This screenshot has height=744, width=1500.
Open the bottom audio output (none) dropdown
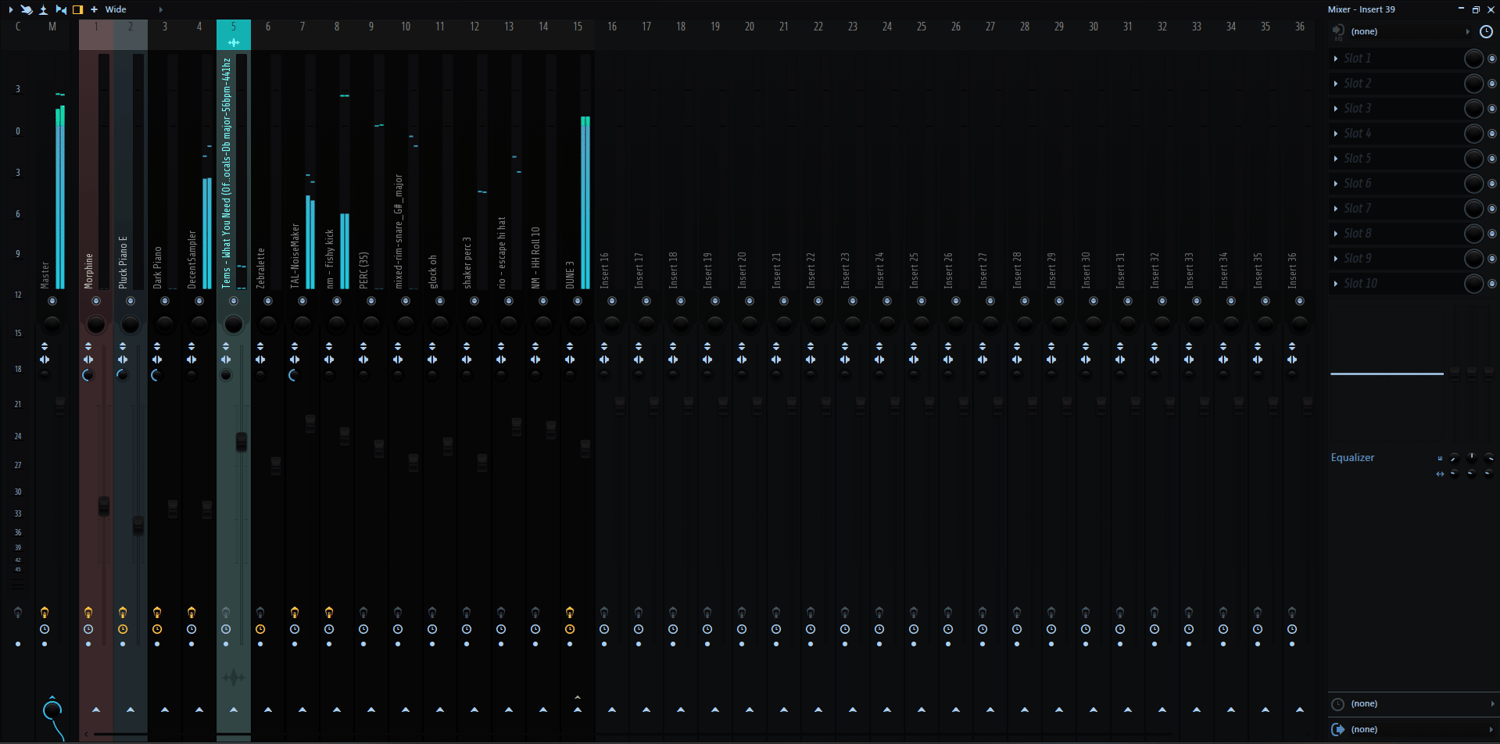pyautogui.click(x=1421, y=729)
